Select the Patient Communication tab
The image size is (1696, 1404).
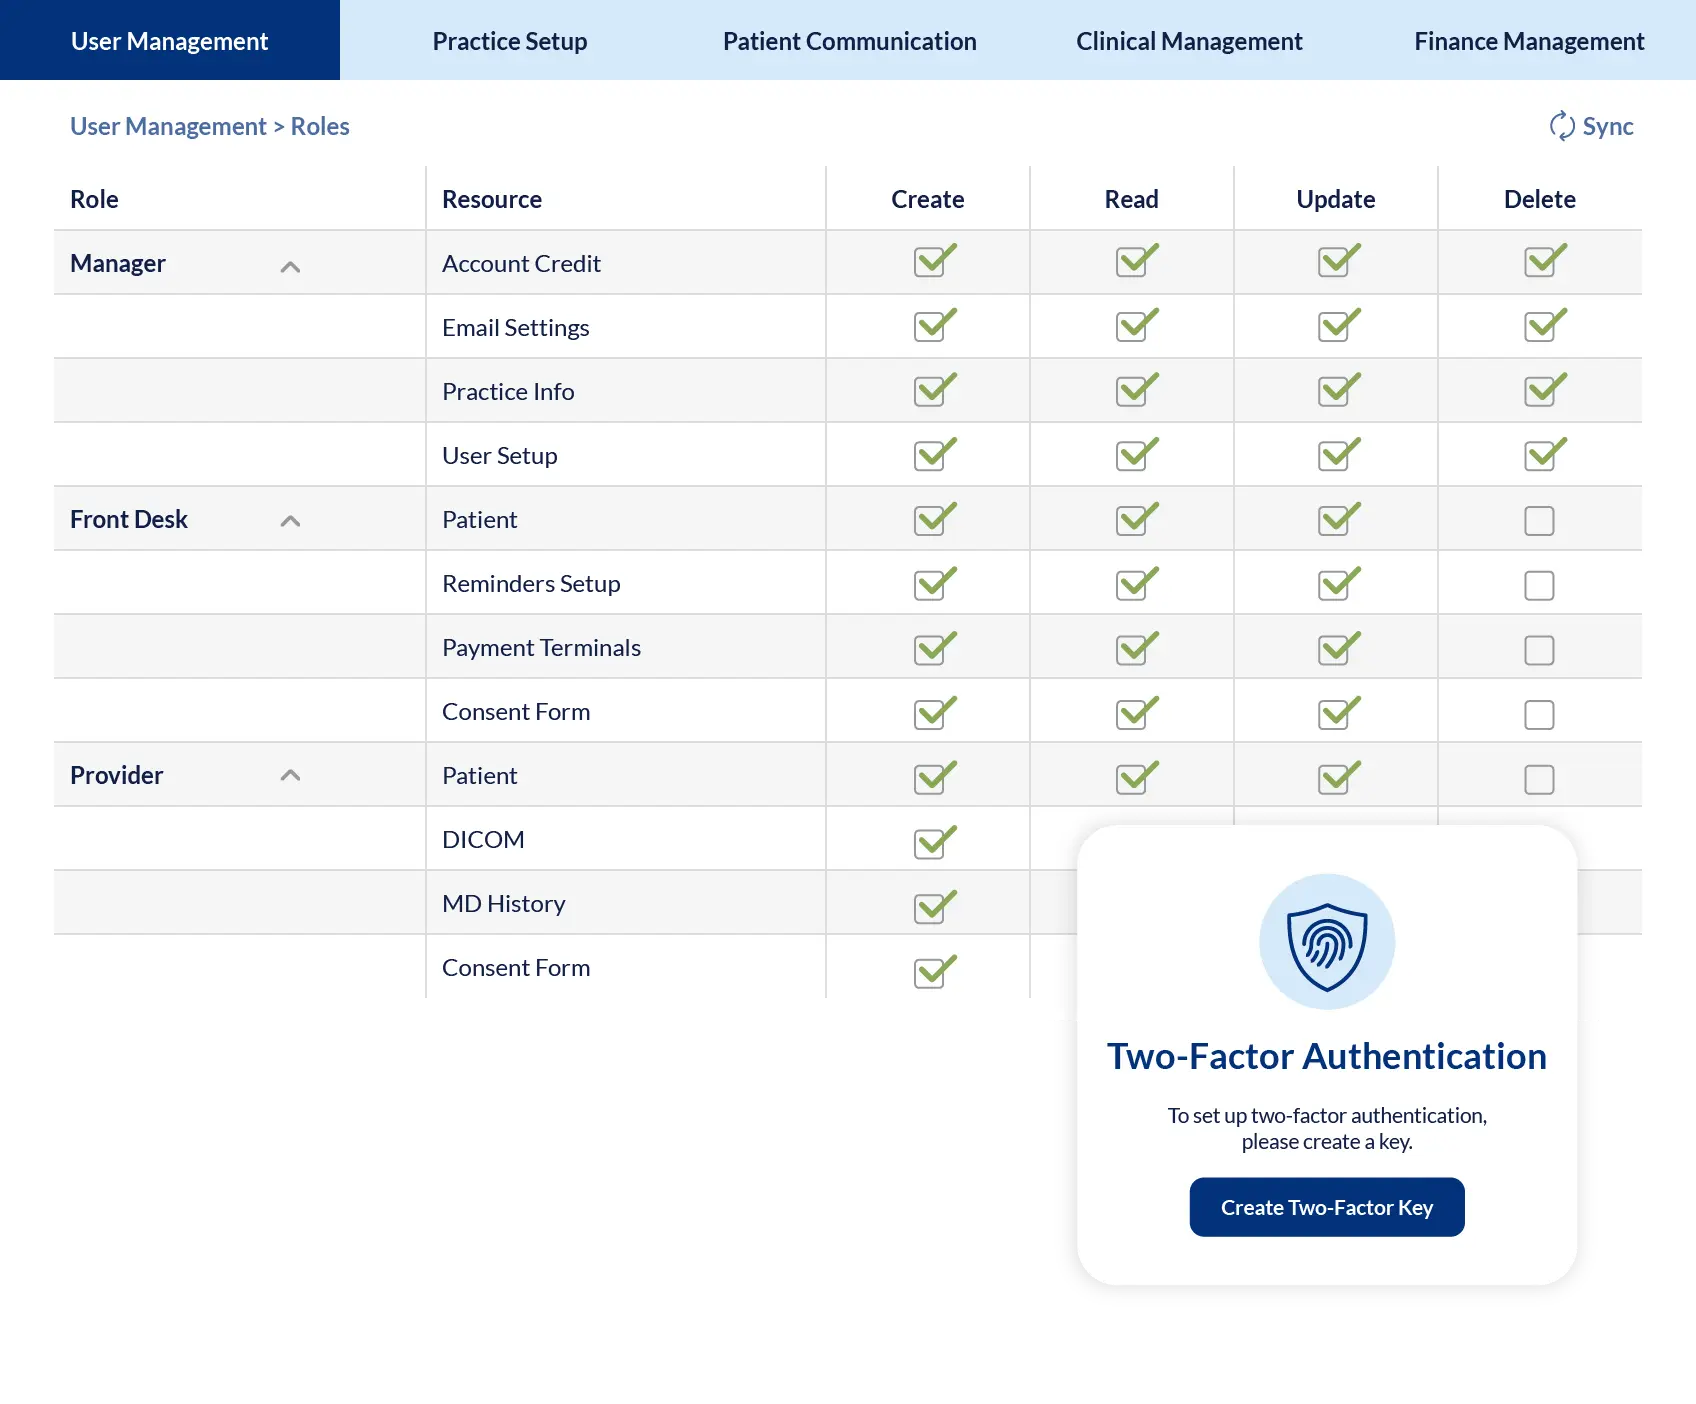tap(850, 40)
